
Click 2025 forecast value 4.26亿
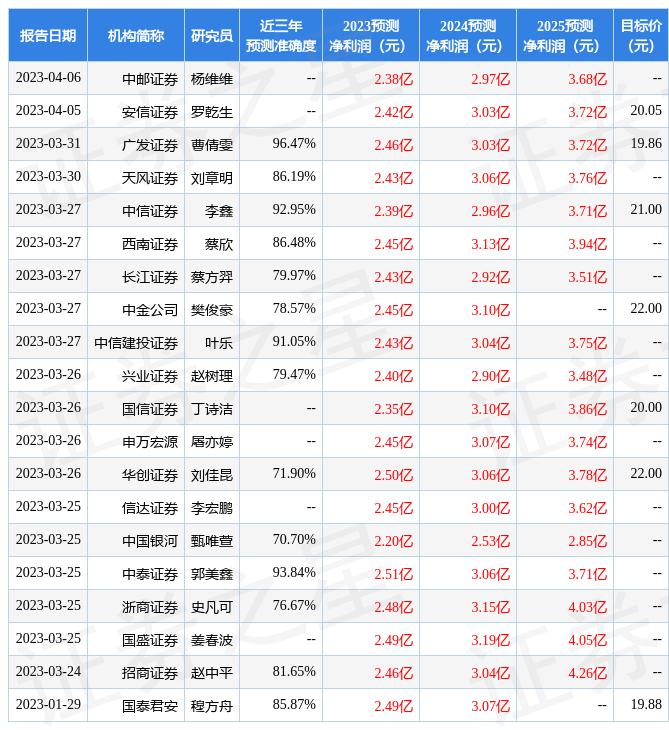tap(587, 673)
